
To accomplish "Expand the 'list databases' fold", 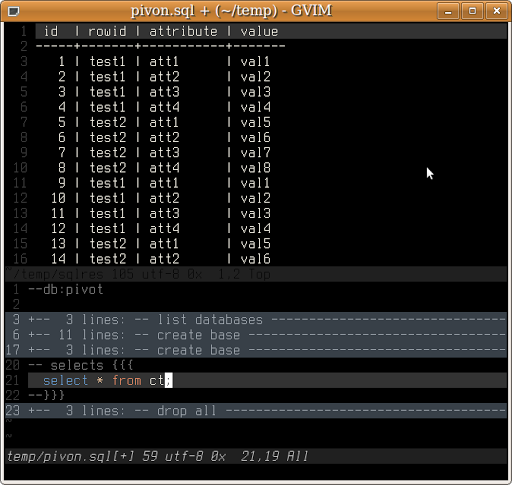I will tap(256, 320).
